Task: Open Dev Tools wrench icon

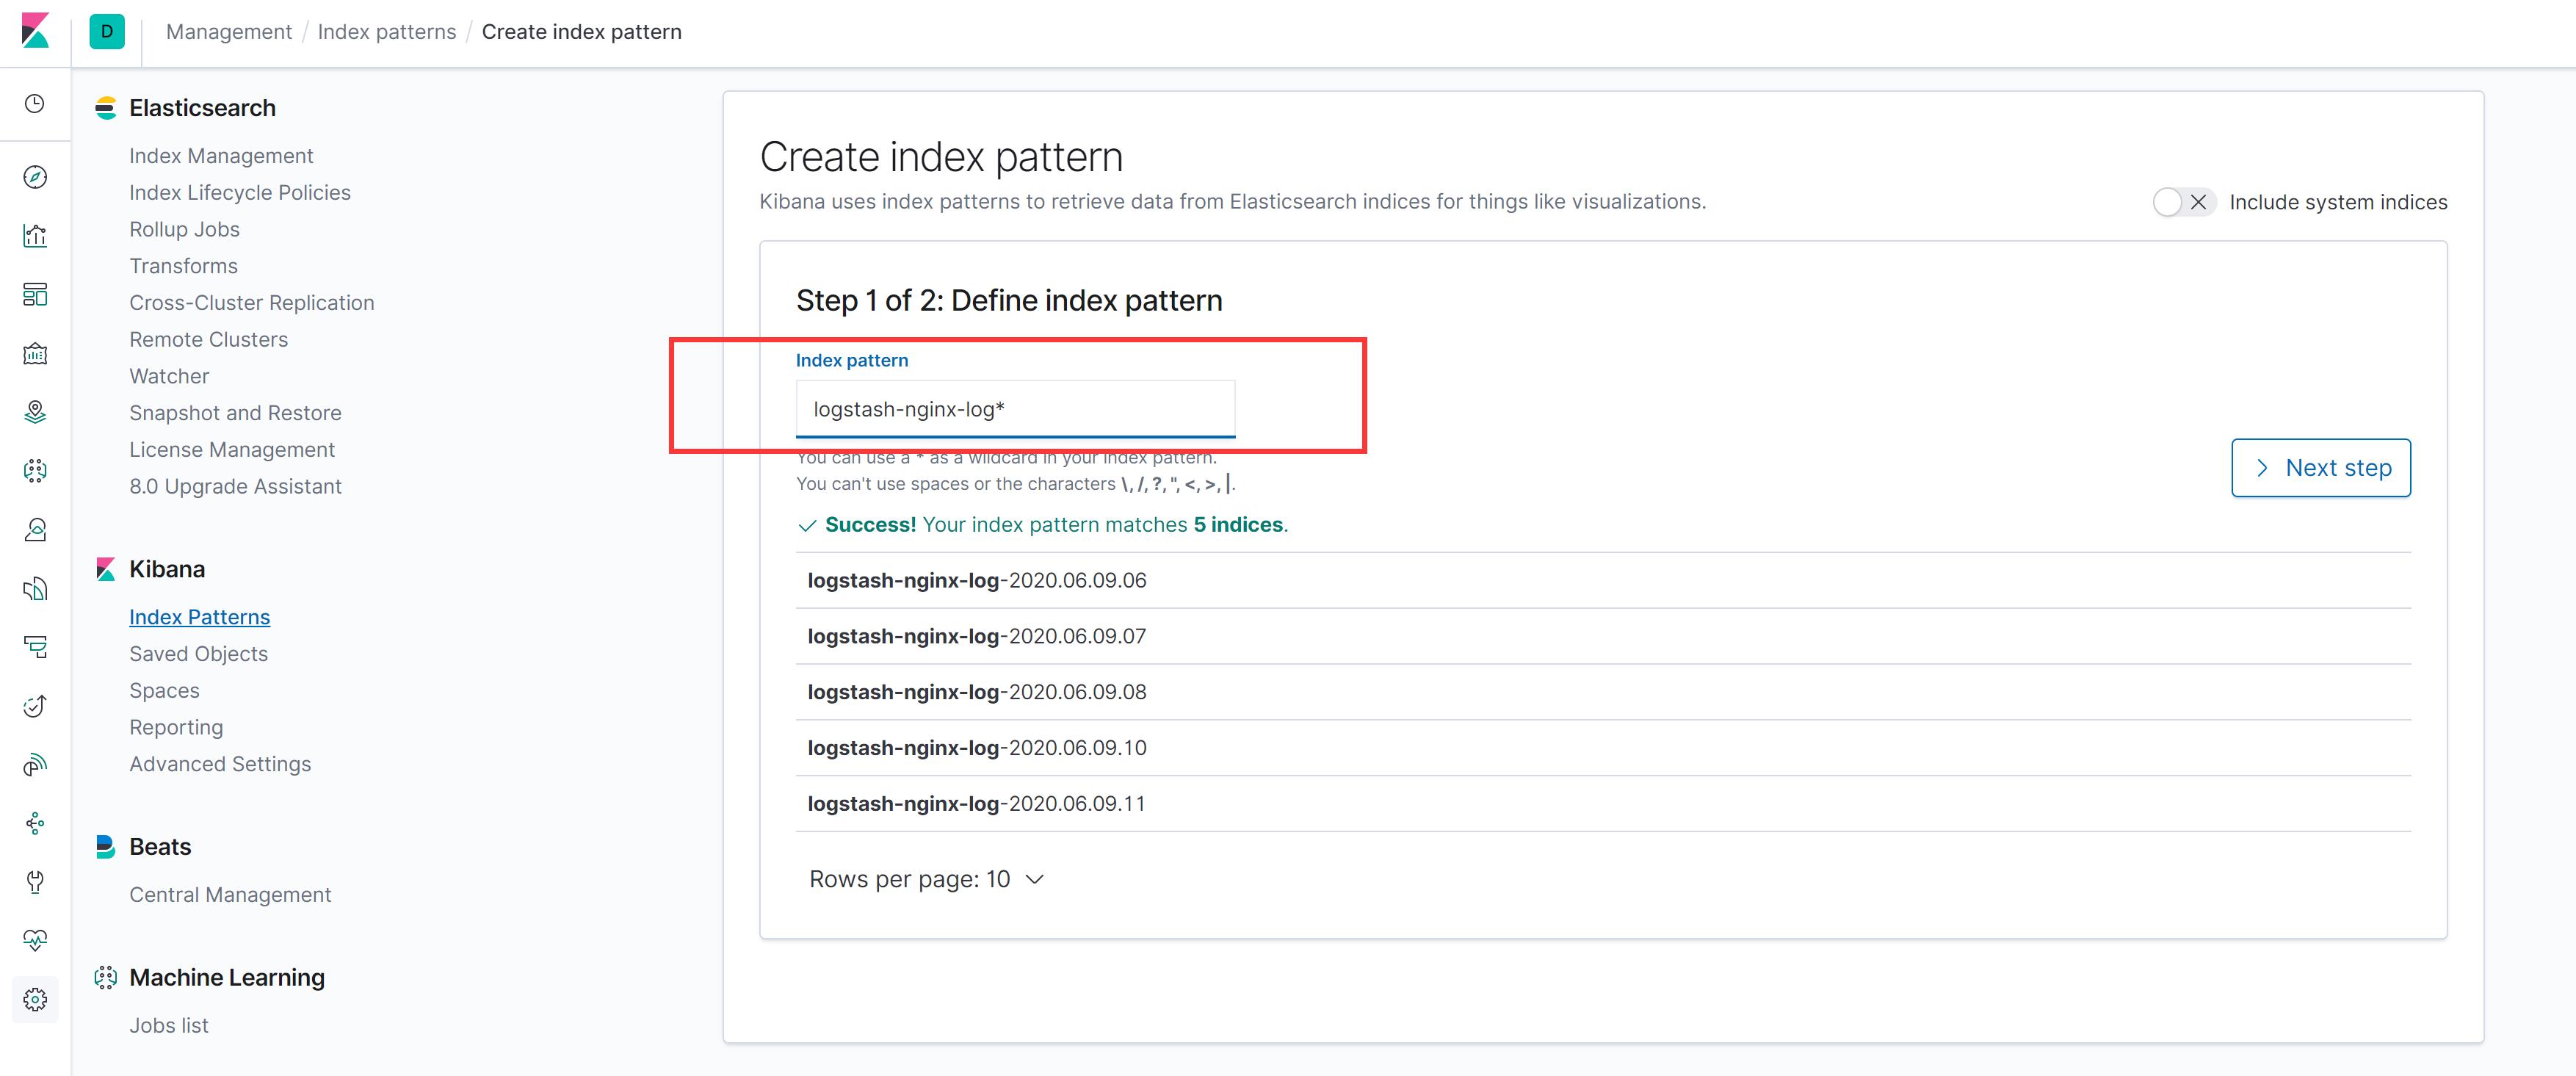Action: coord(35,882)
